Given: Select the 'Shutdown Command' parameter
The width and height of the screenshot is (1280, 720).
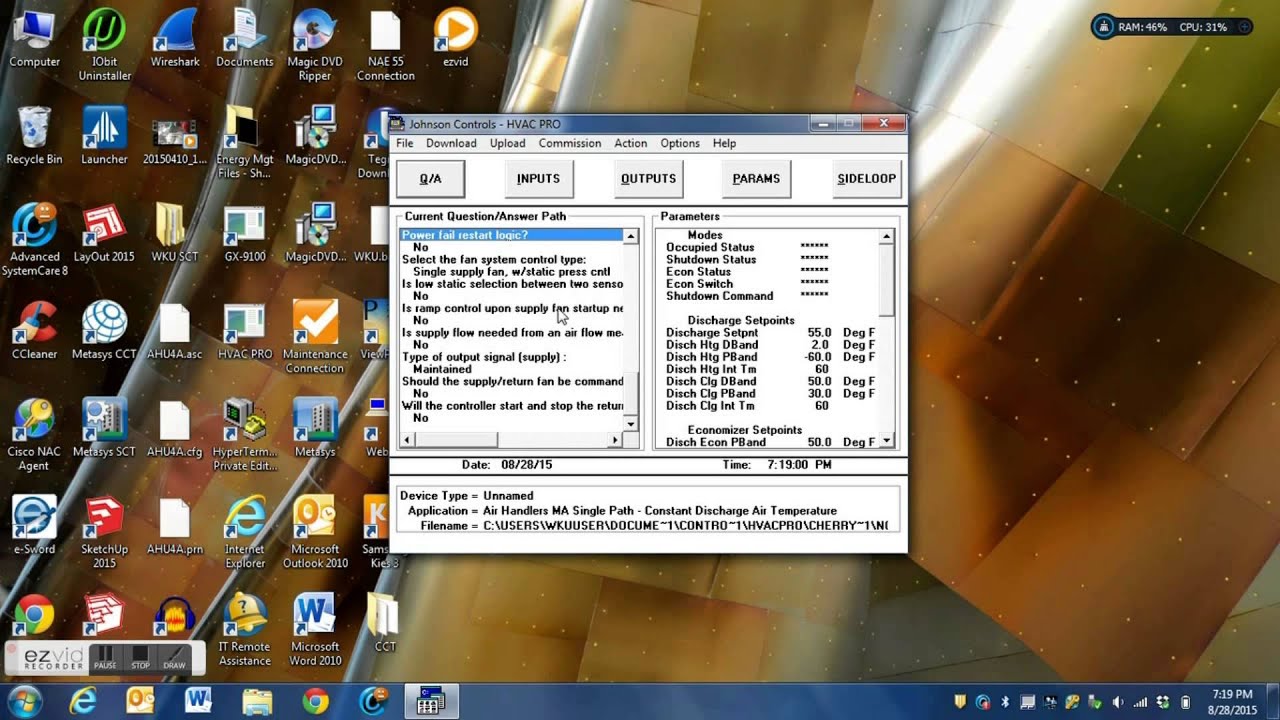Looking at the screenshot, I should (x=720, y=296).
